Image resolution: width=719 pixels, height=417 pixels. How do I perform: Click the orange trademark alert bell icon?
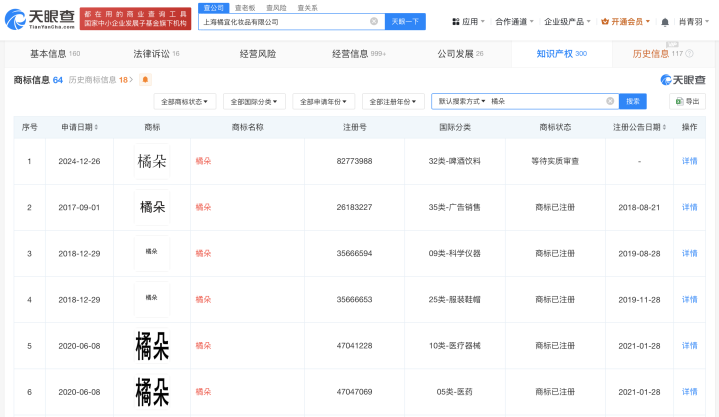pos(146,79)
